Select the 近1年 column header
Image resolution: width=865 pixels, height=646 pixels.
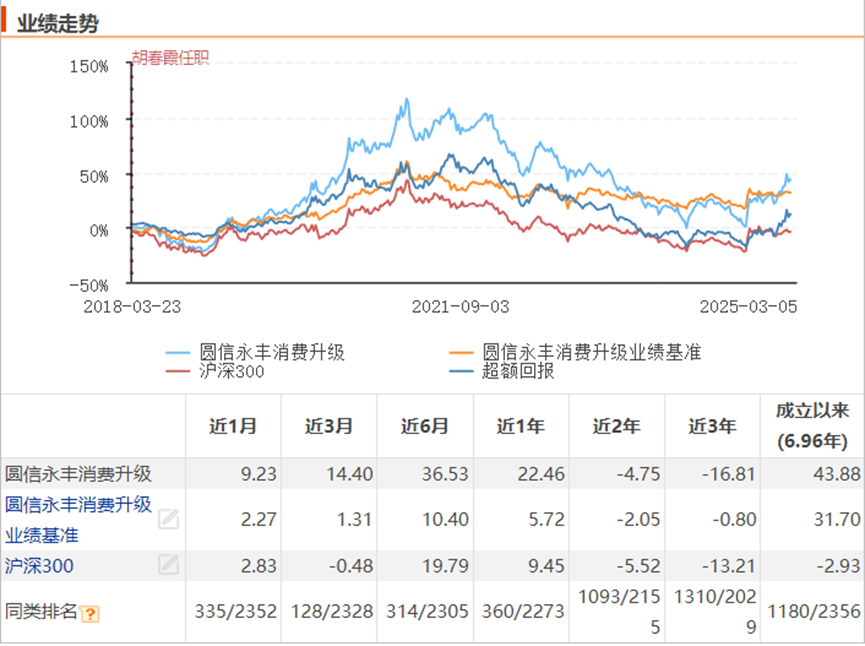(x=521, y=426)
